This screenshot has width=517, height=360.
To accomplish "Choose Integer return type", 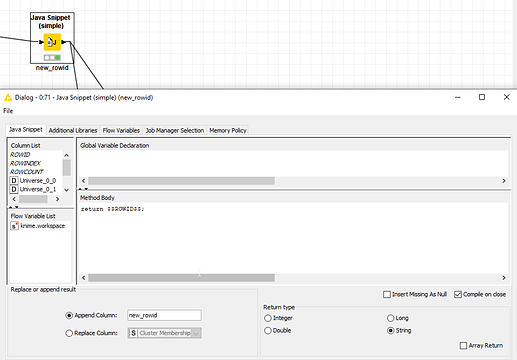I will [268, 318].
